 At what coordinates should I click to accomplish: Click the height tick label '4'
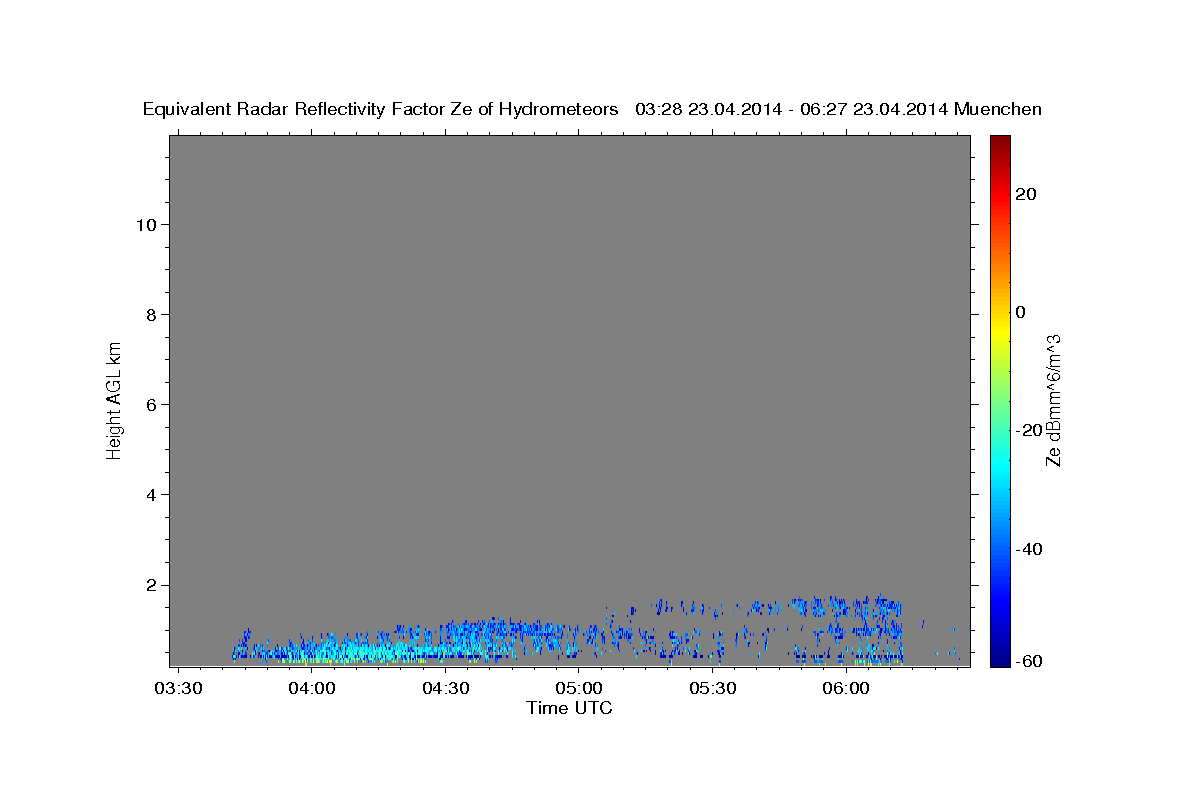(149, 494)
